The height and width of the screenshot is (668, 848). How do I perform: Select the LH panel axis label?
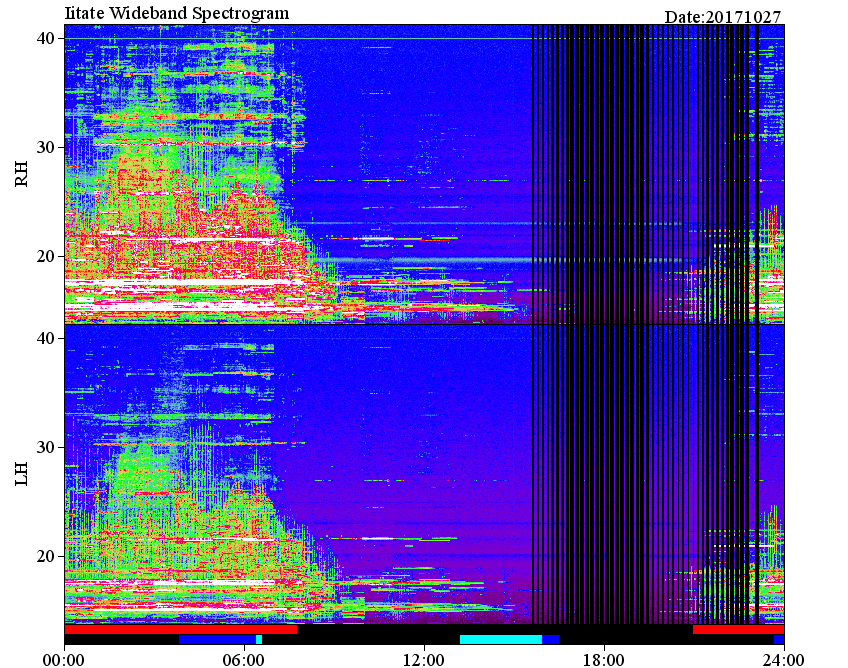tap(21, 473)
